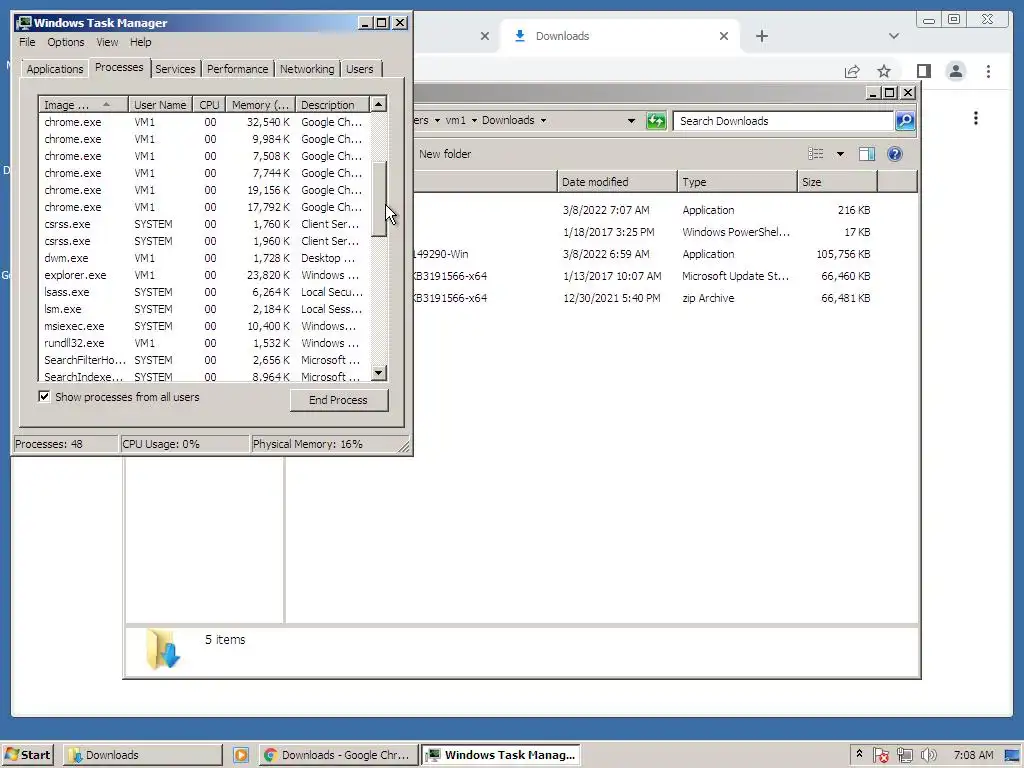Switch to the Services tab
Image resolution: width=1024 pixels, height=768 pixels.
tap(175, 69)
